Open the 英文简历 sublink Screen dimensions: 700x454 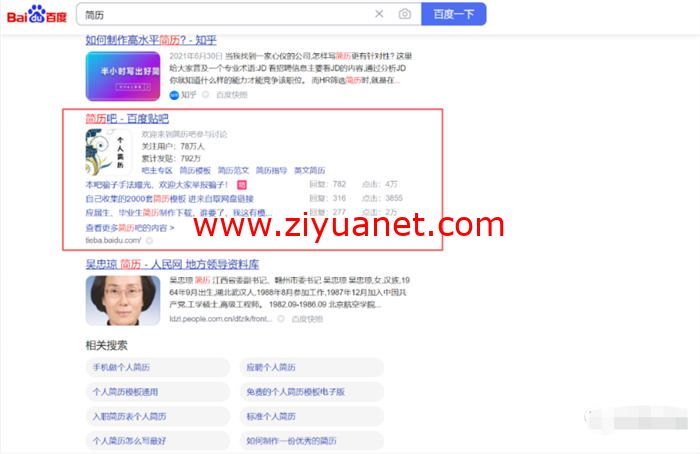tap(309, 171)
